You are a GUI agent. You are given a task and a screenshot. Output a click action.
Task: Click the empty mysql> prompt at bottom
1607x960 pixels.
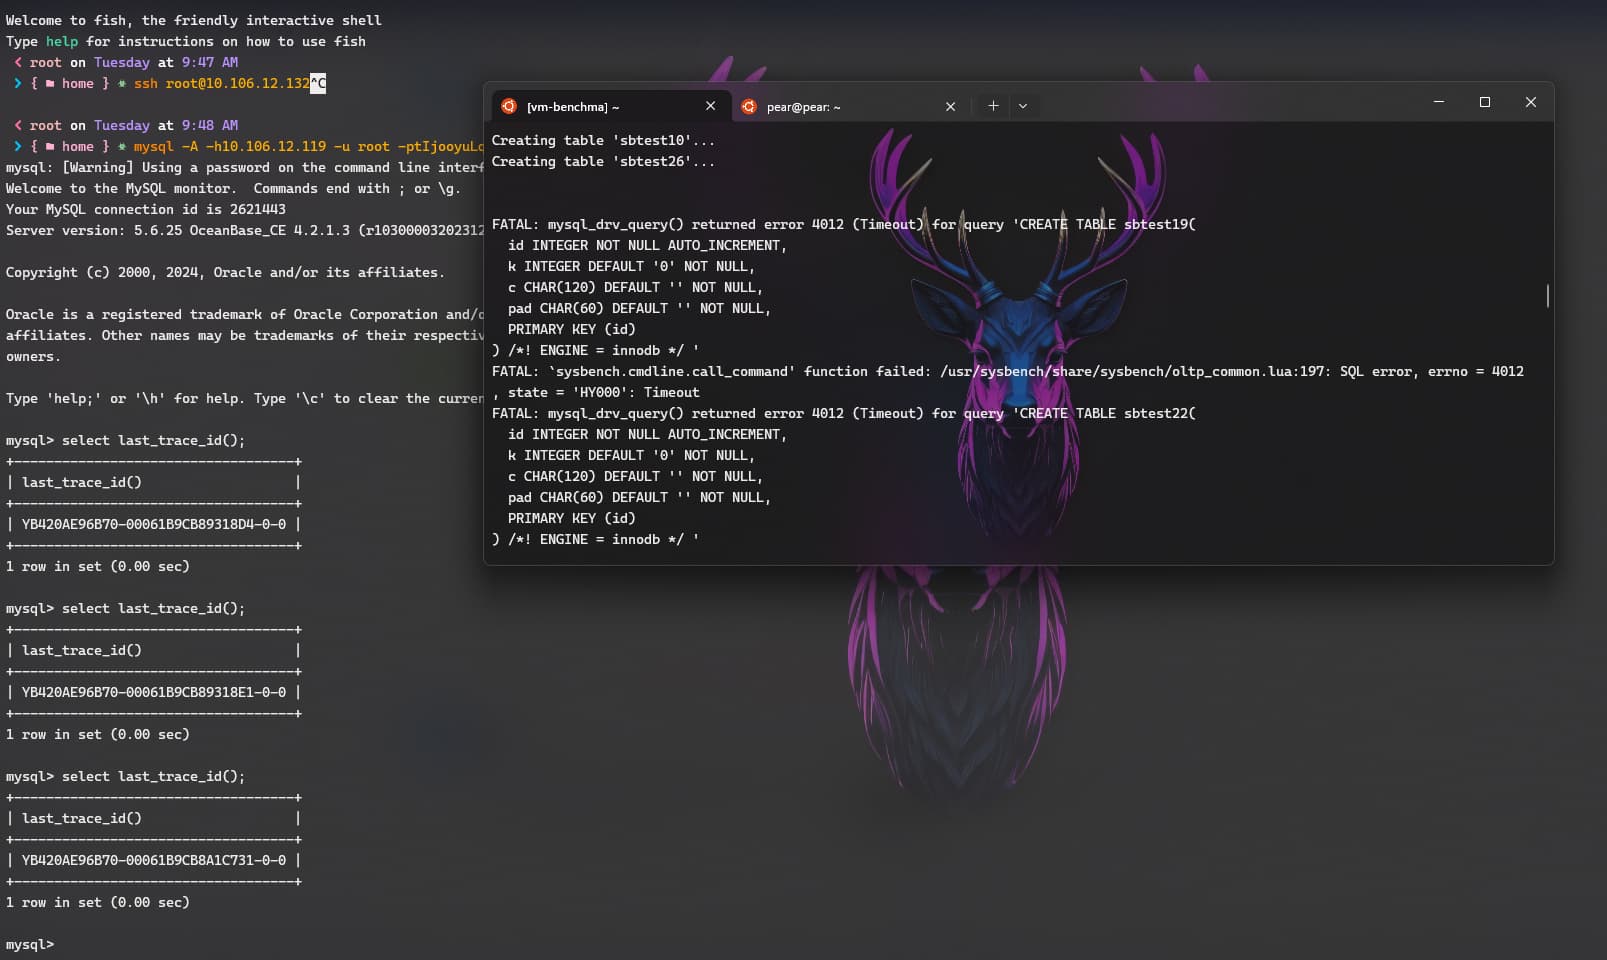pos(30,944)
